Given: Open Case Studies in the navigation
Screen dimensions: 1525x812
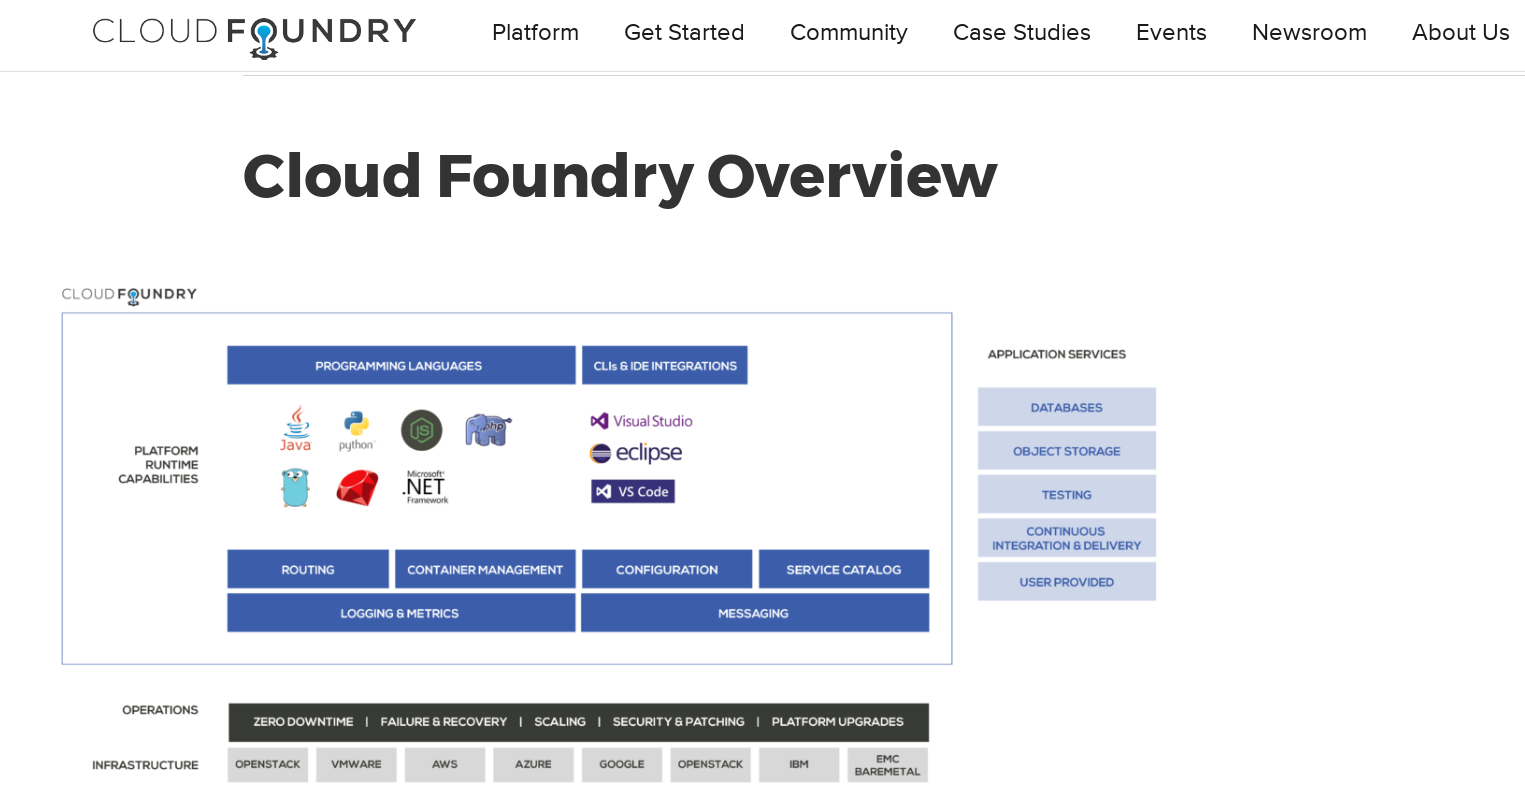Looking at the screenshot, I should tap(1022, 33).
